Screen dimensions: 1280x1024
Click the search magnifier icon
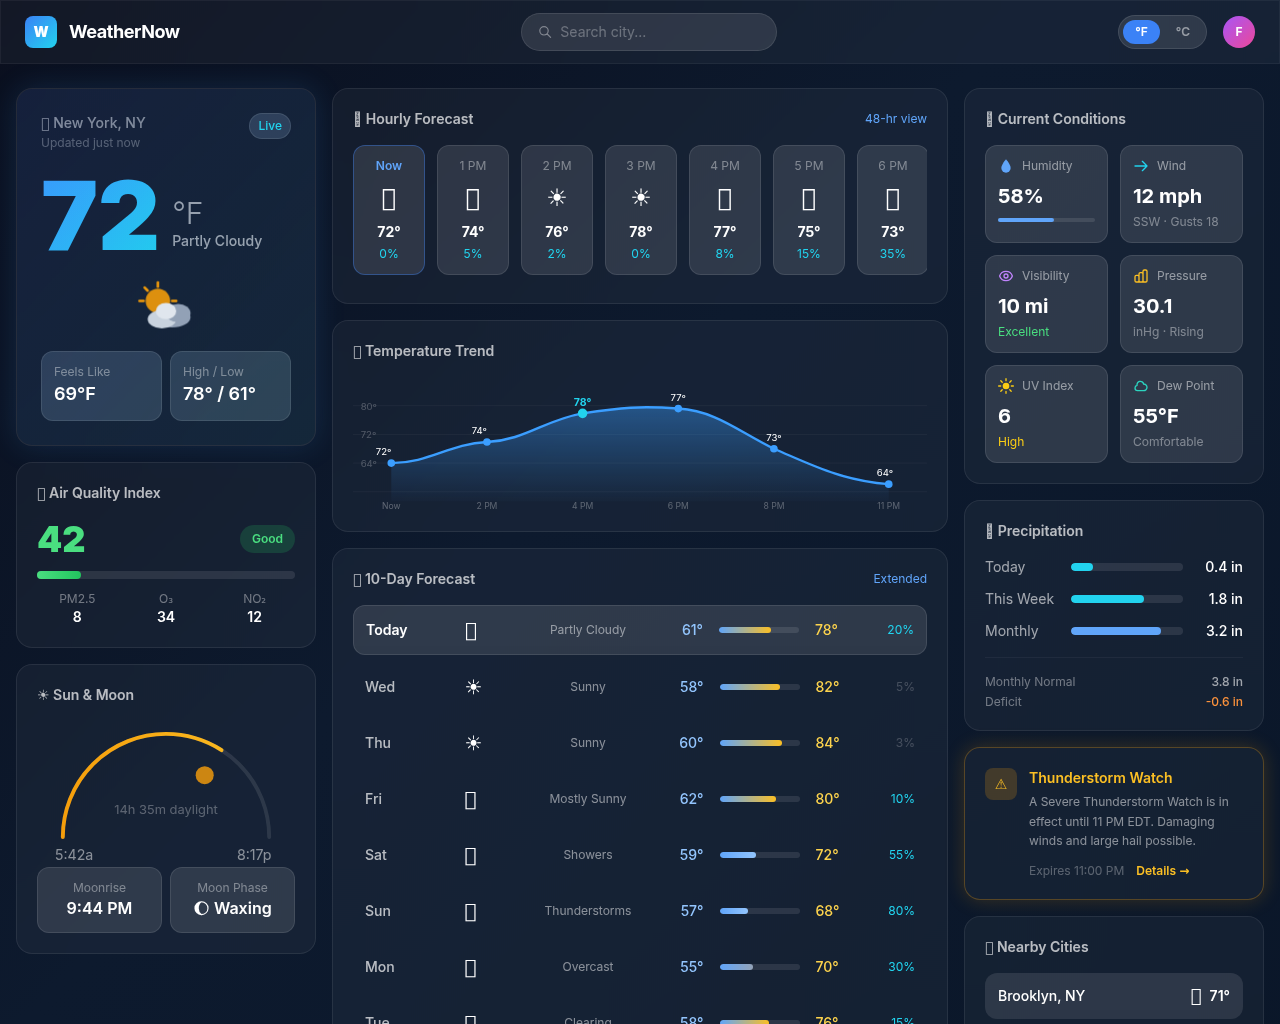click(x=545, y=32)
